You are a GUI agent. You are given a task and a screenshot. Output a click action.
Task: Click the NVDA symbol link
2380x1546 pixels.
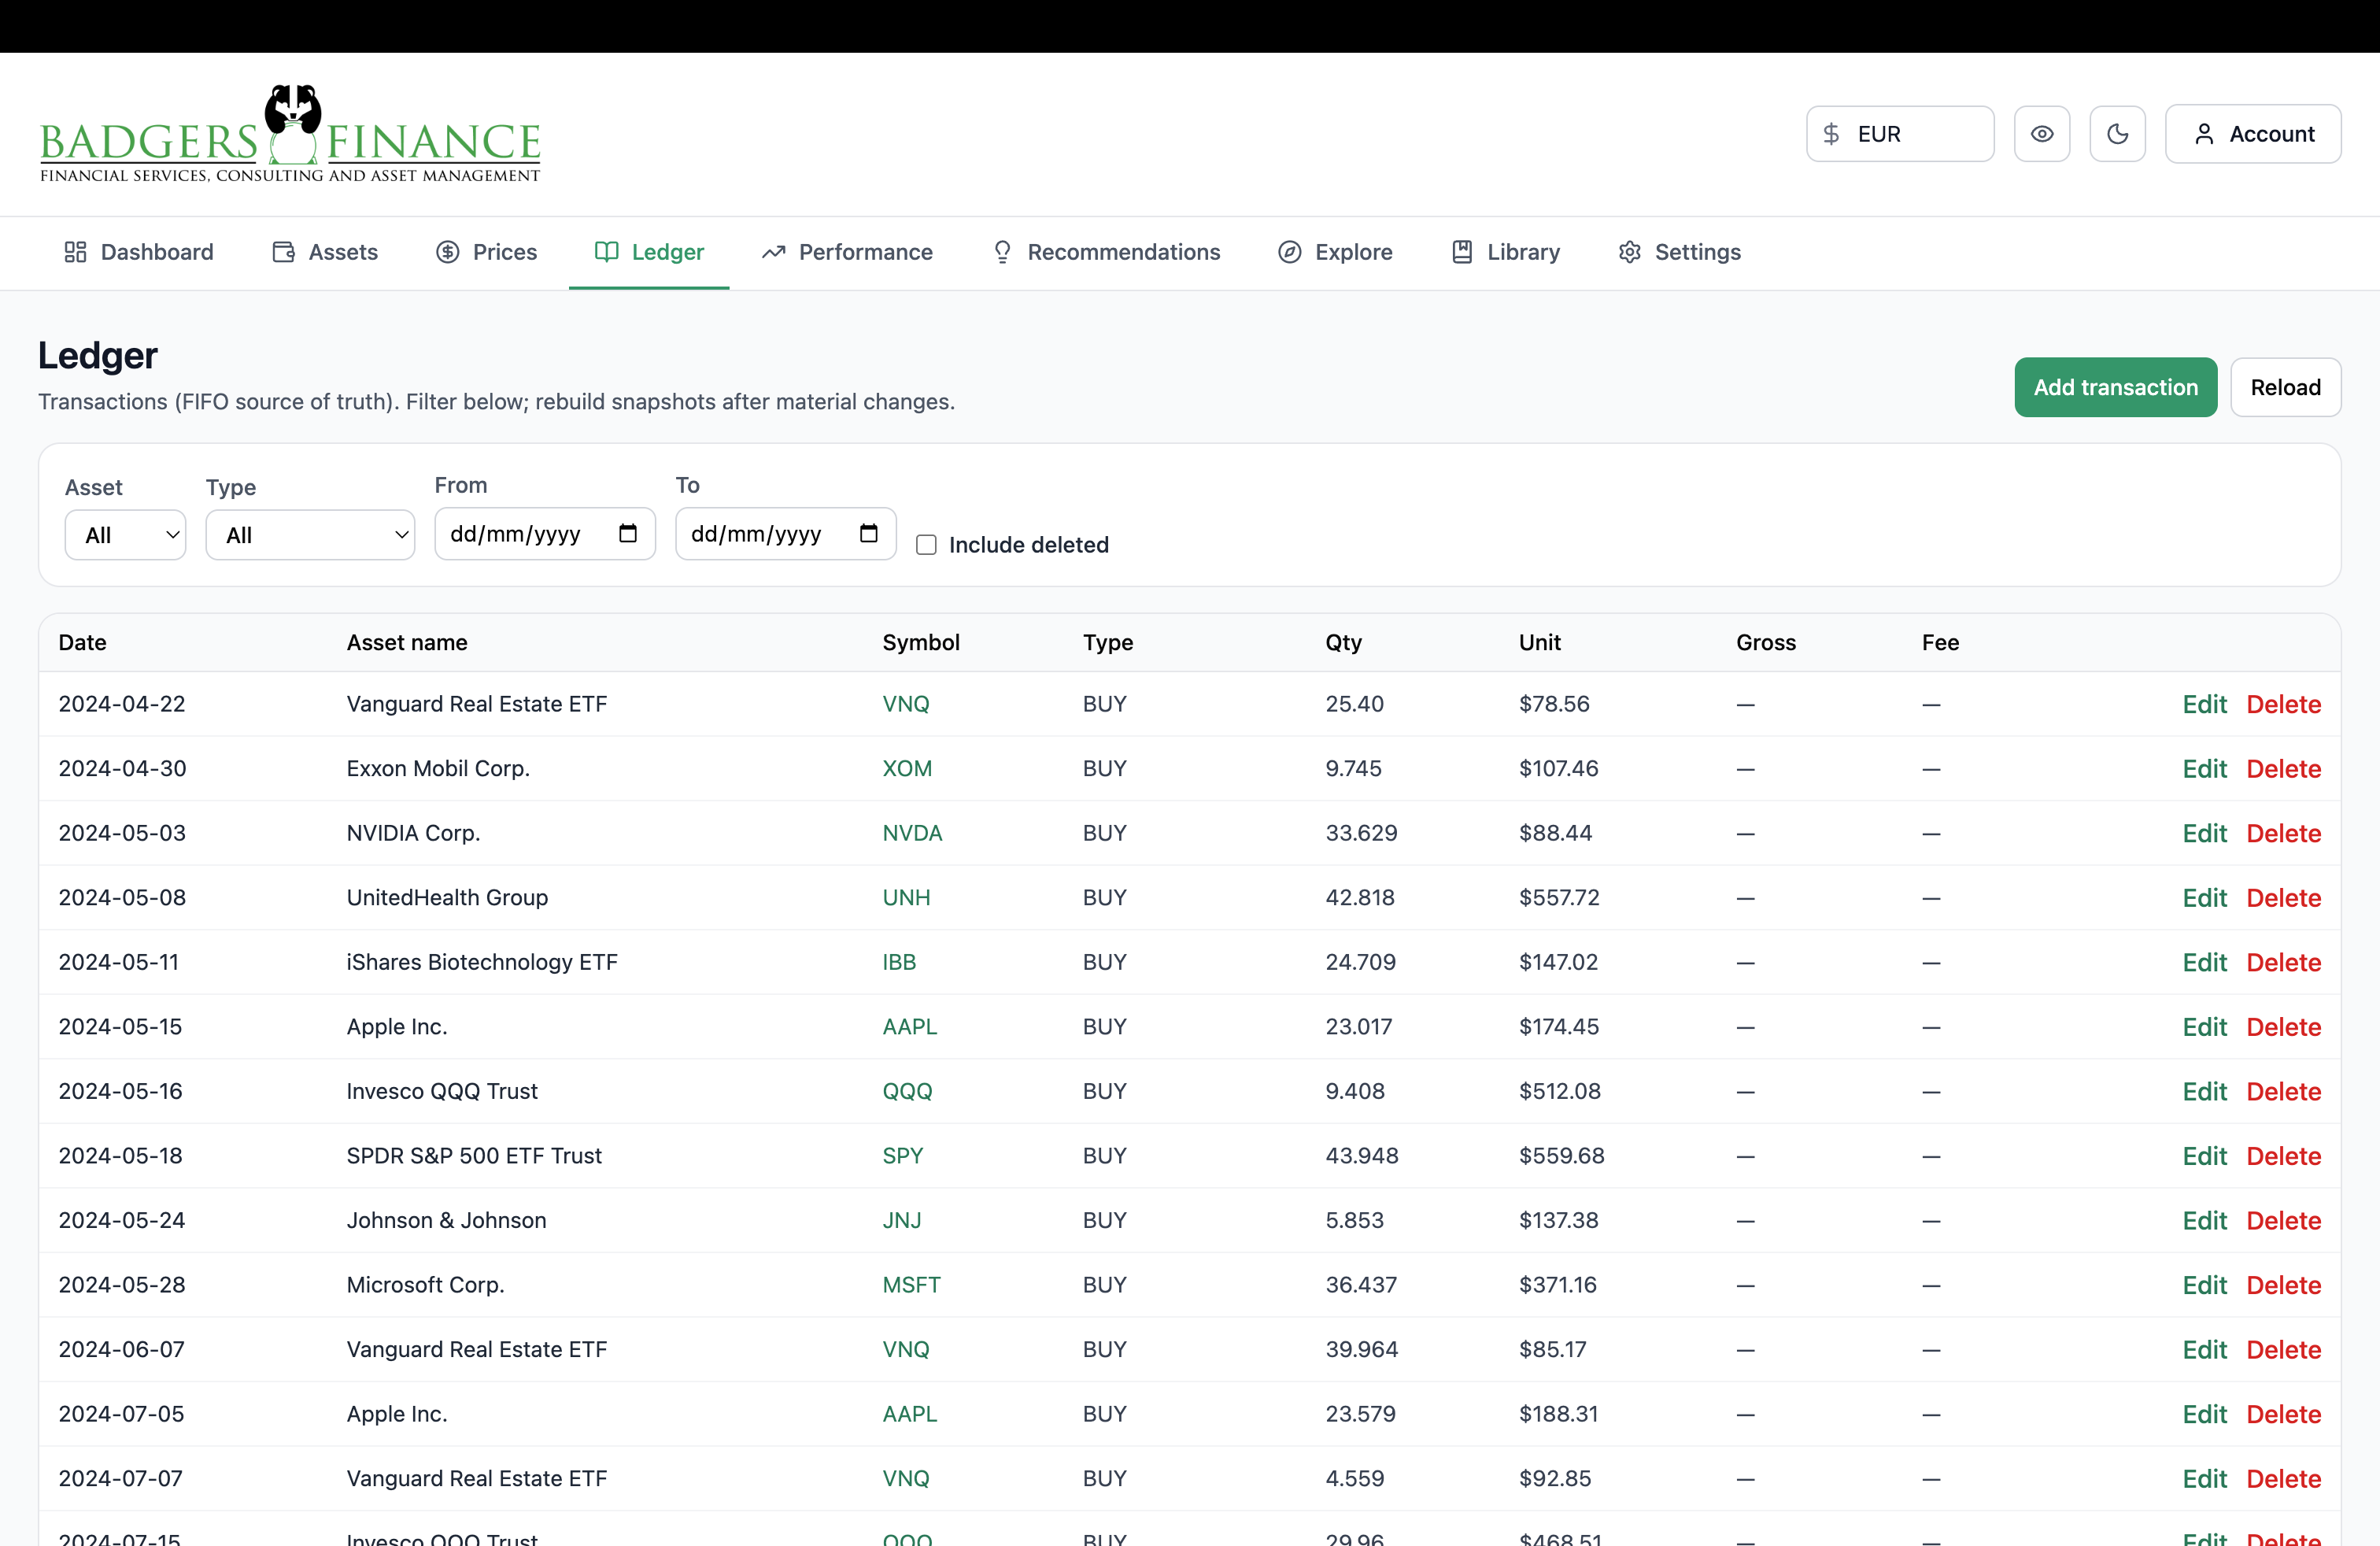(912, 833)
